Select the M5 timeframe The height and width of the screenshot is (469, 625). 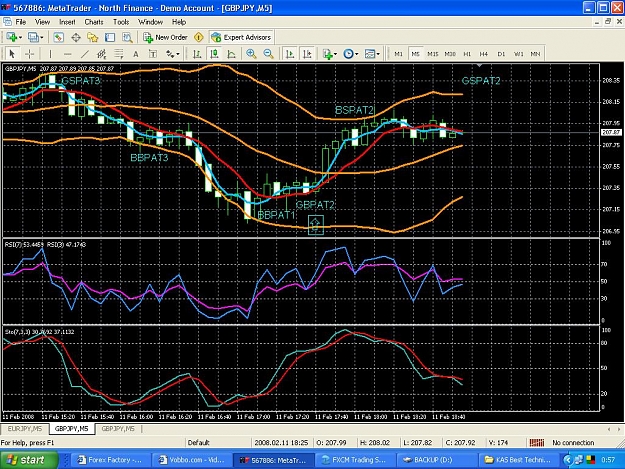click(415, 54)
